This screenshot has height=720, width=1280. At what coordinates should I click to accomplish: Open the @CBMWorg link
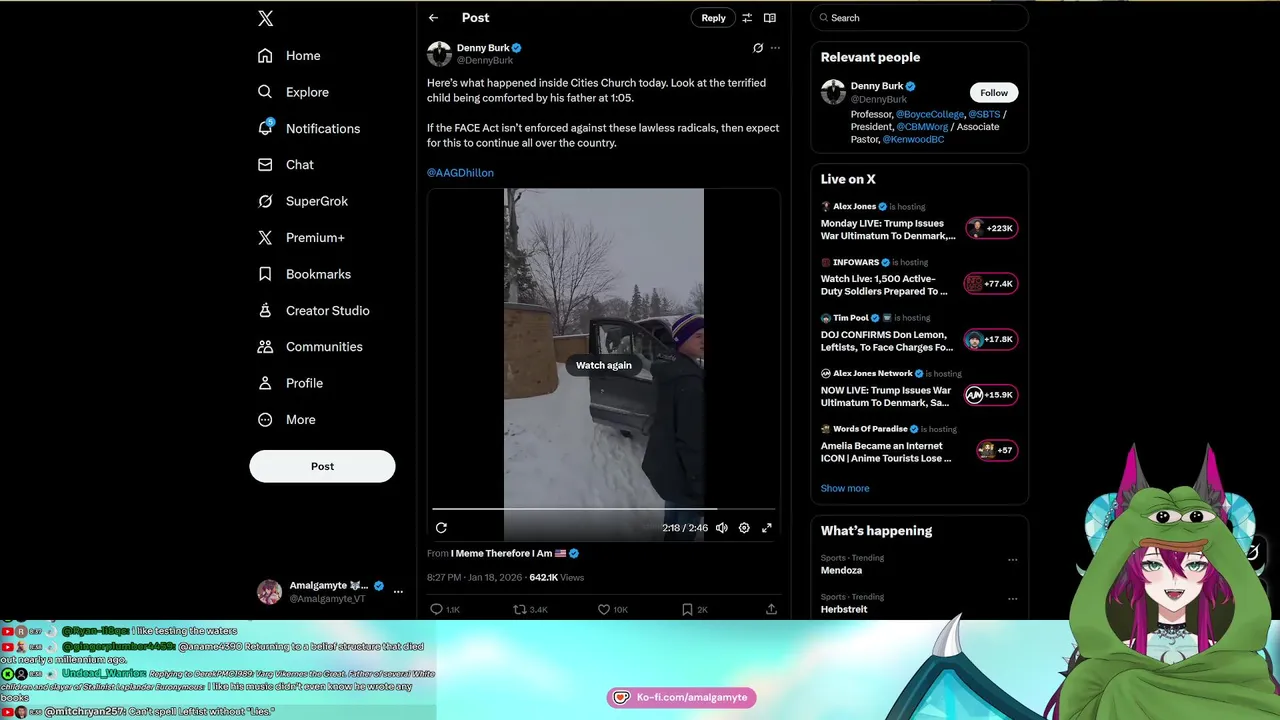(922, 127)
